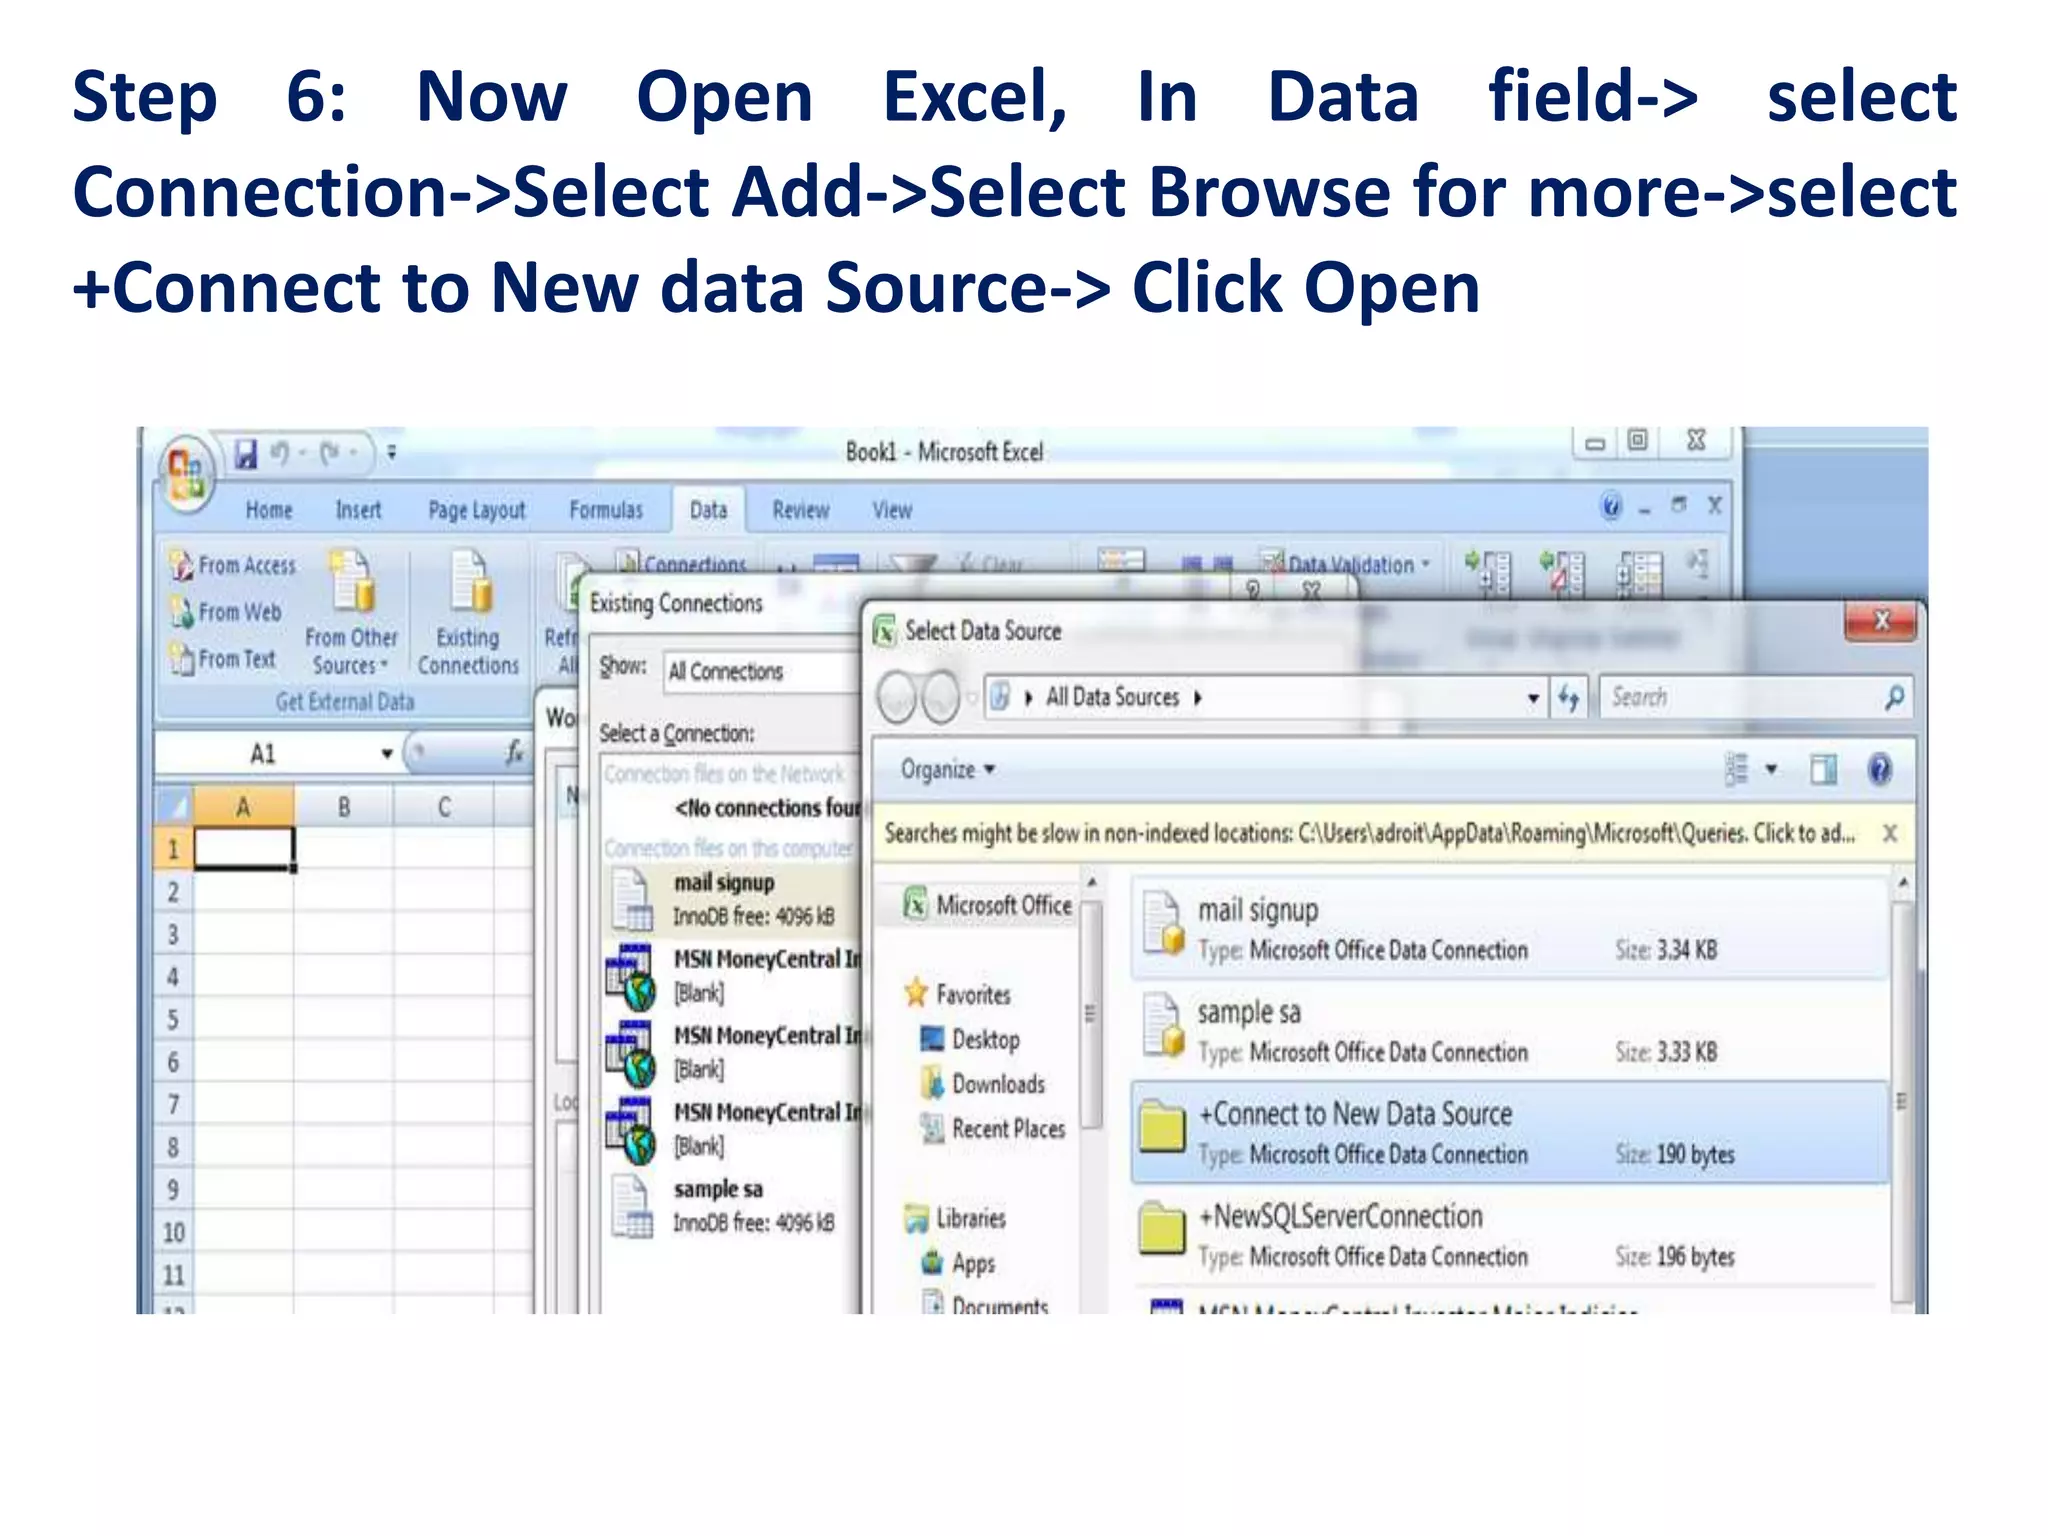Open Recent Places in navigation pane

[x=993, y=1129]
